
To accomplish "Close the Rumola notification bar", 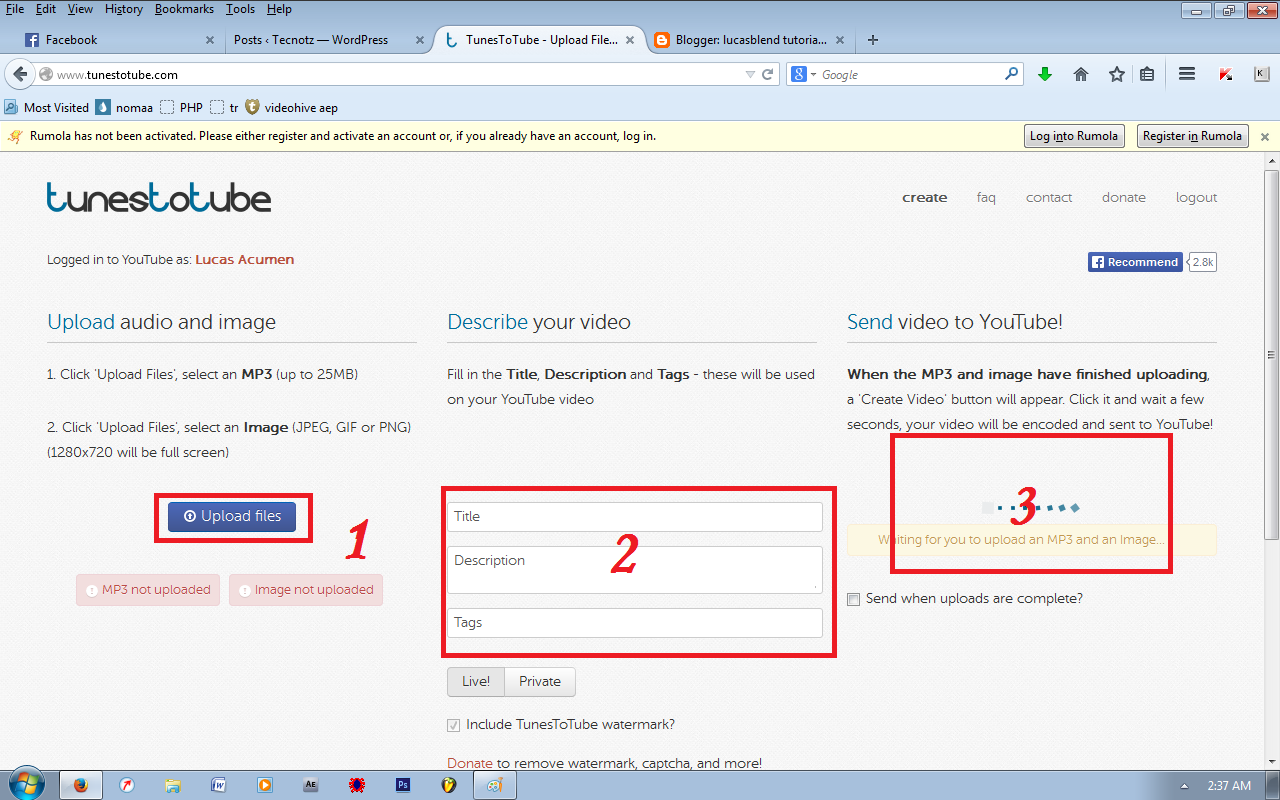I will [x=1265, y=137].
